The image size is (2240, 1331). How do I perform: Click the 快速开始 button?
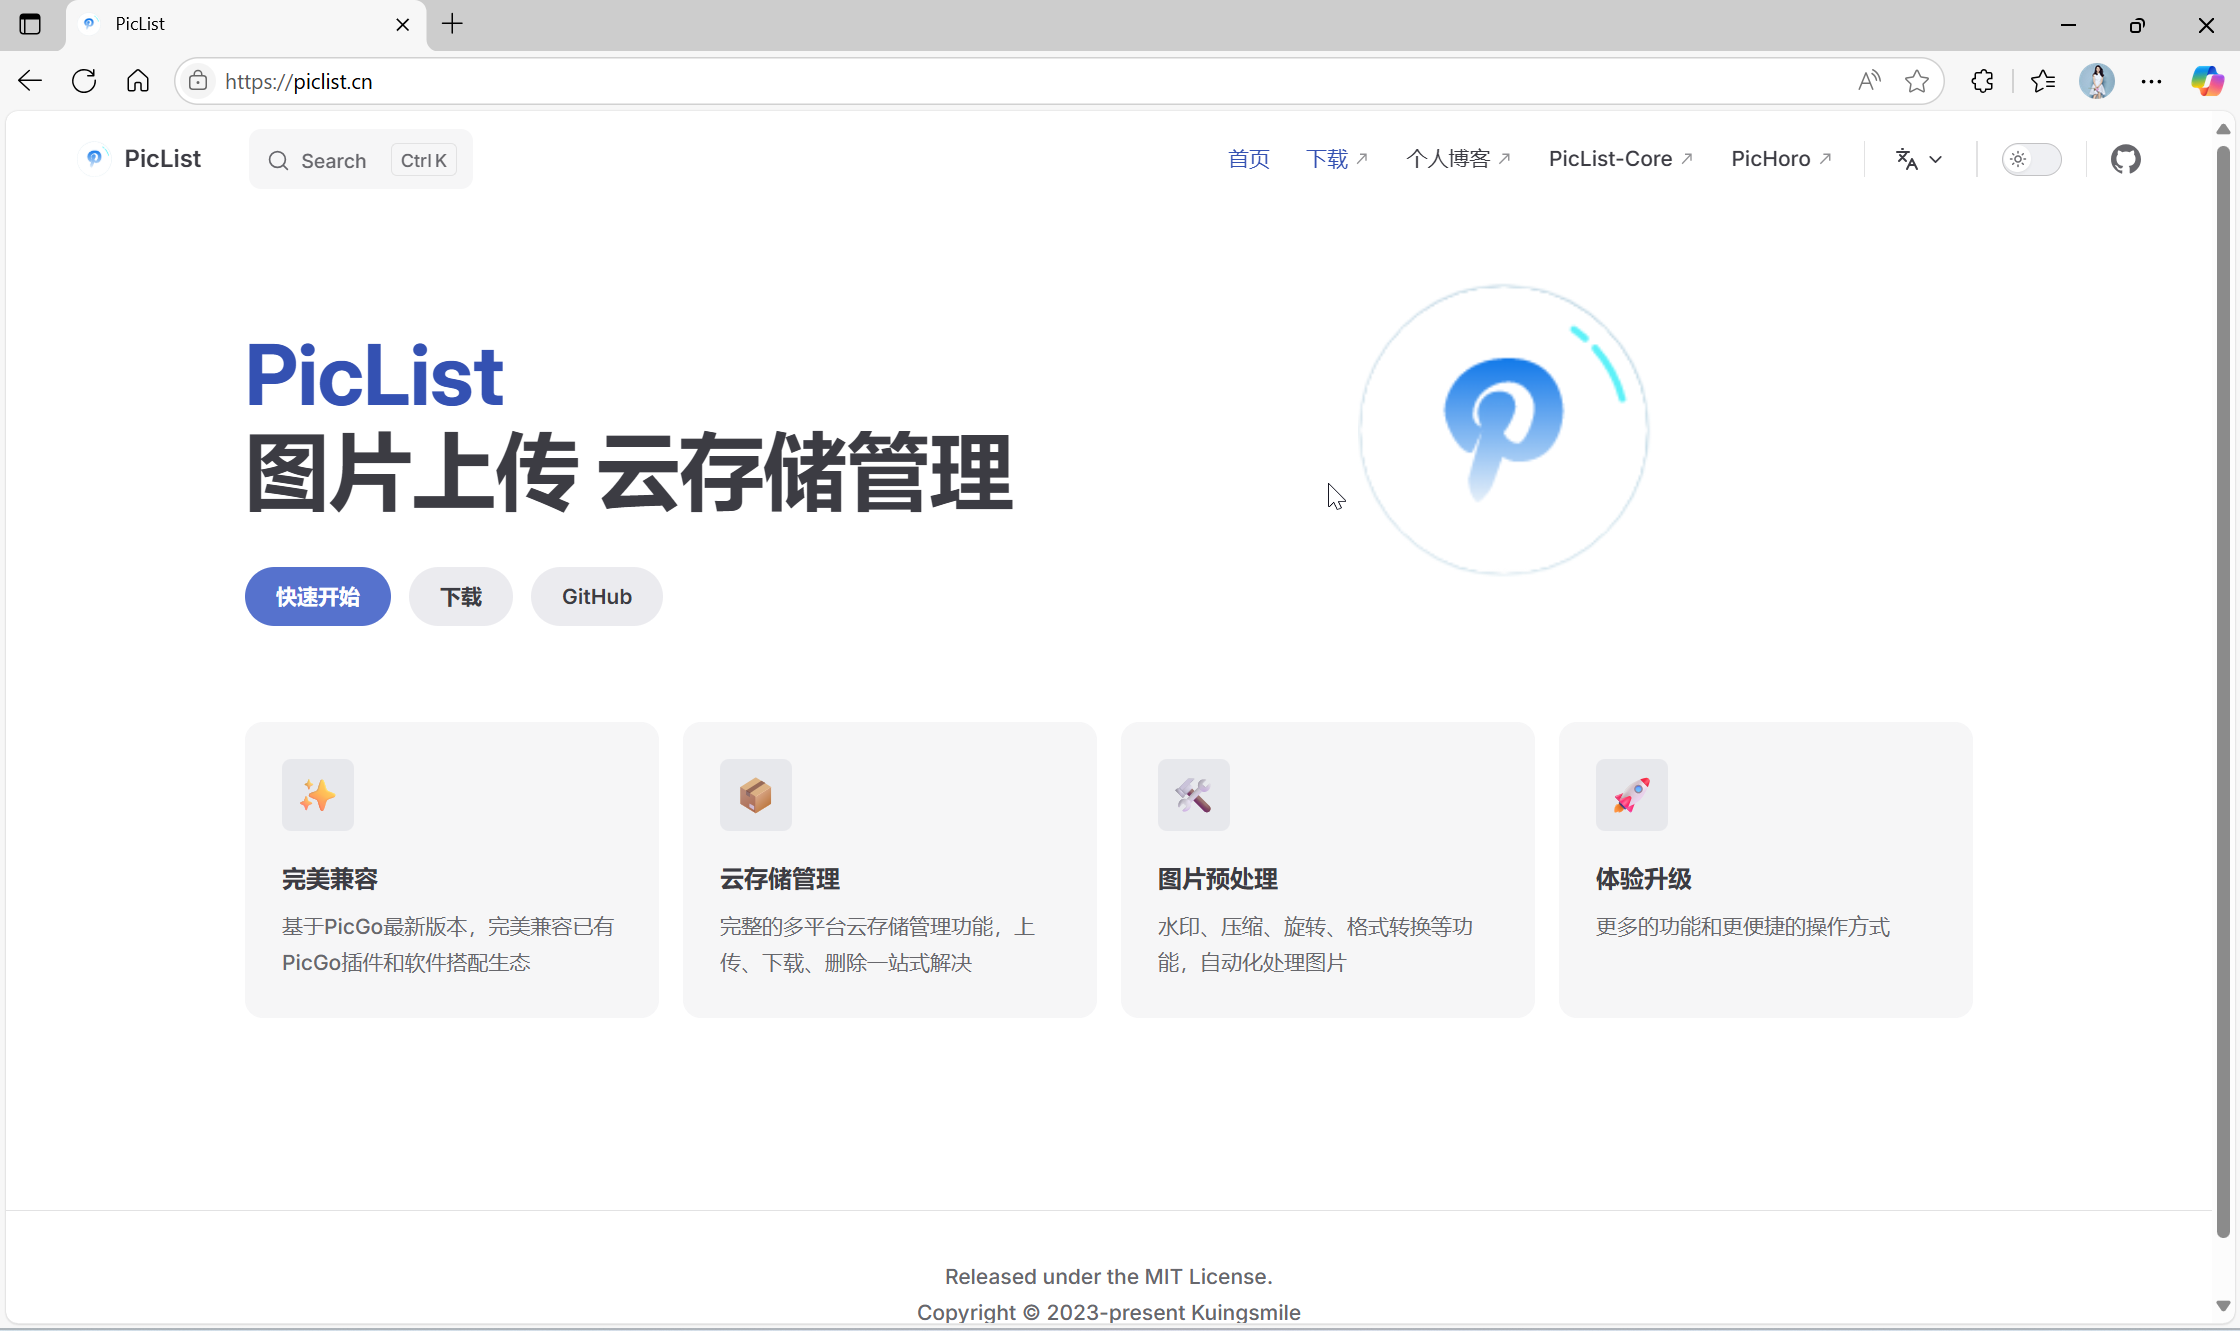318,597
